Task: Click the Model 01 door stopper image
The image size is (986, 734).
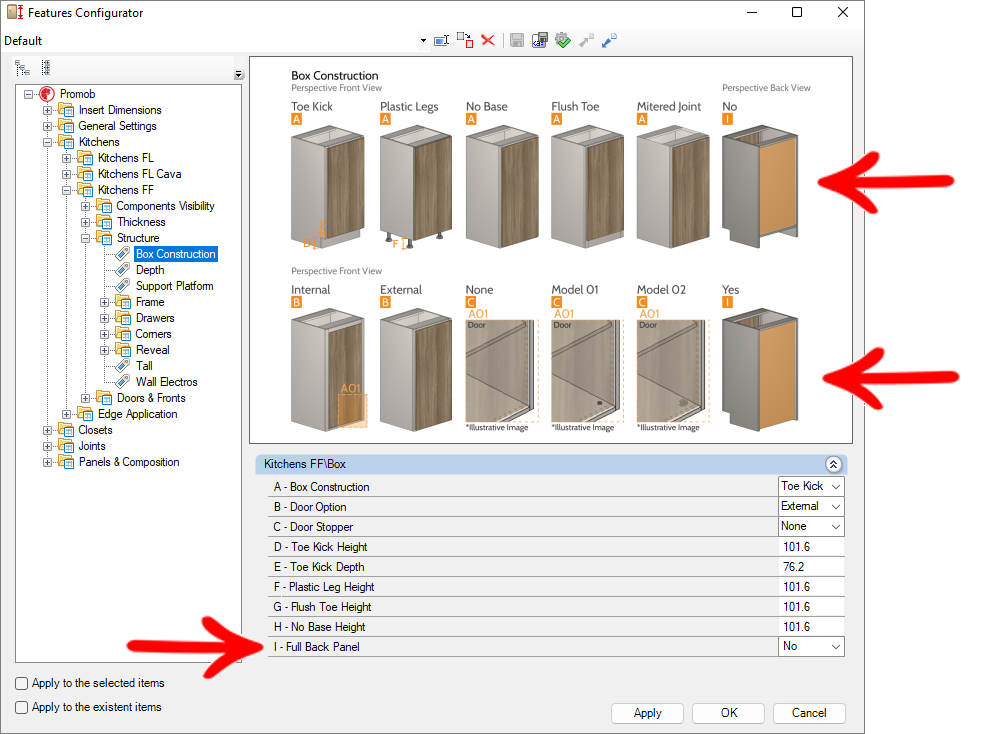Action: 587,370
